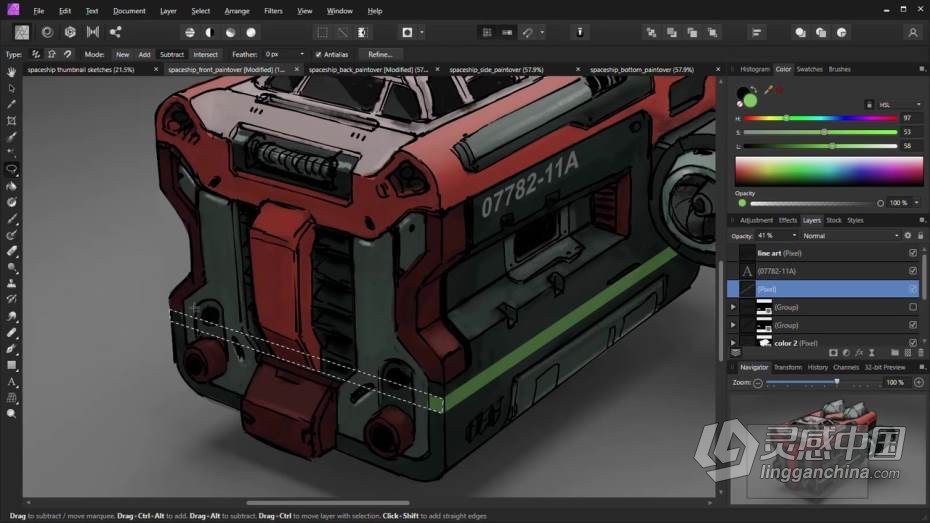Apply Auto Contrast half-circle icon
Viewport: 930px width, 523px height.
[210, 33]
